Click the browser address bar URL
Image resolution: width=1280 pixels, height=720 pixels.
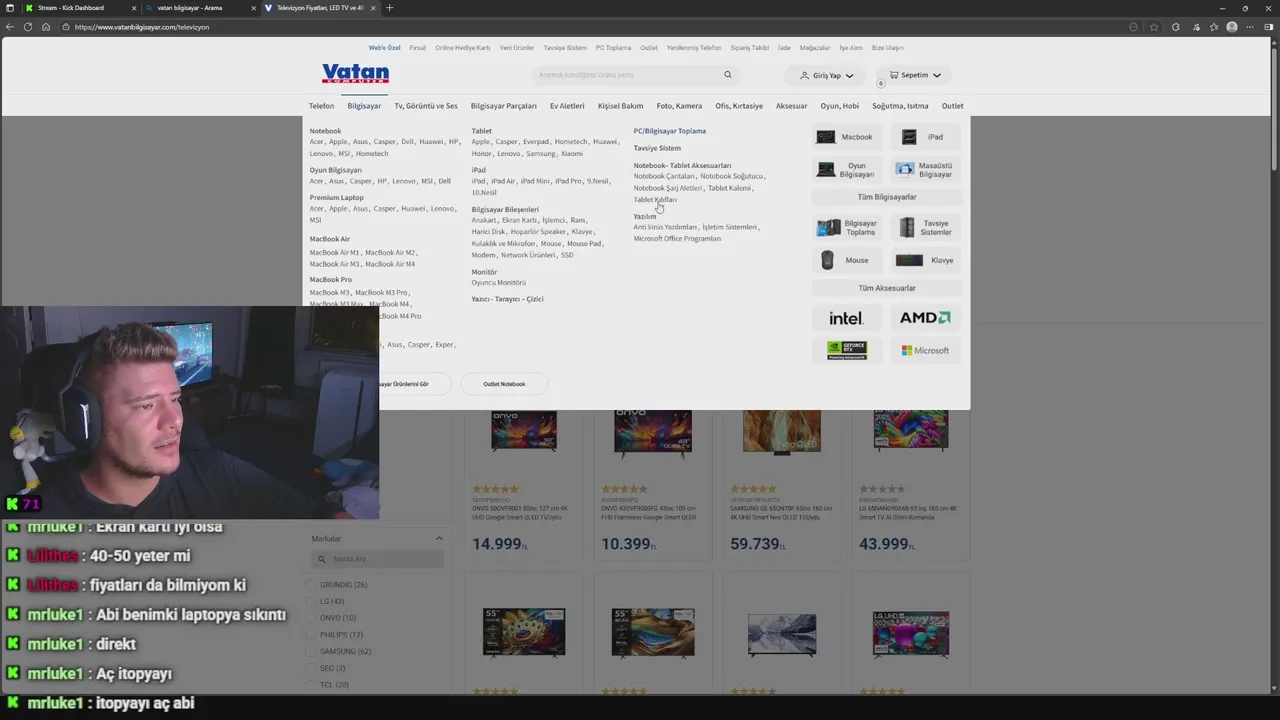pos(141,27)
